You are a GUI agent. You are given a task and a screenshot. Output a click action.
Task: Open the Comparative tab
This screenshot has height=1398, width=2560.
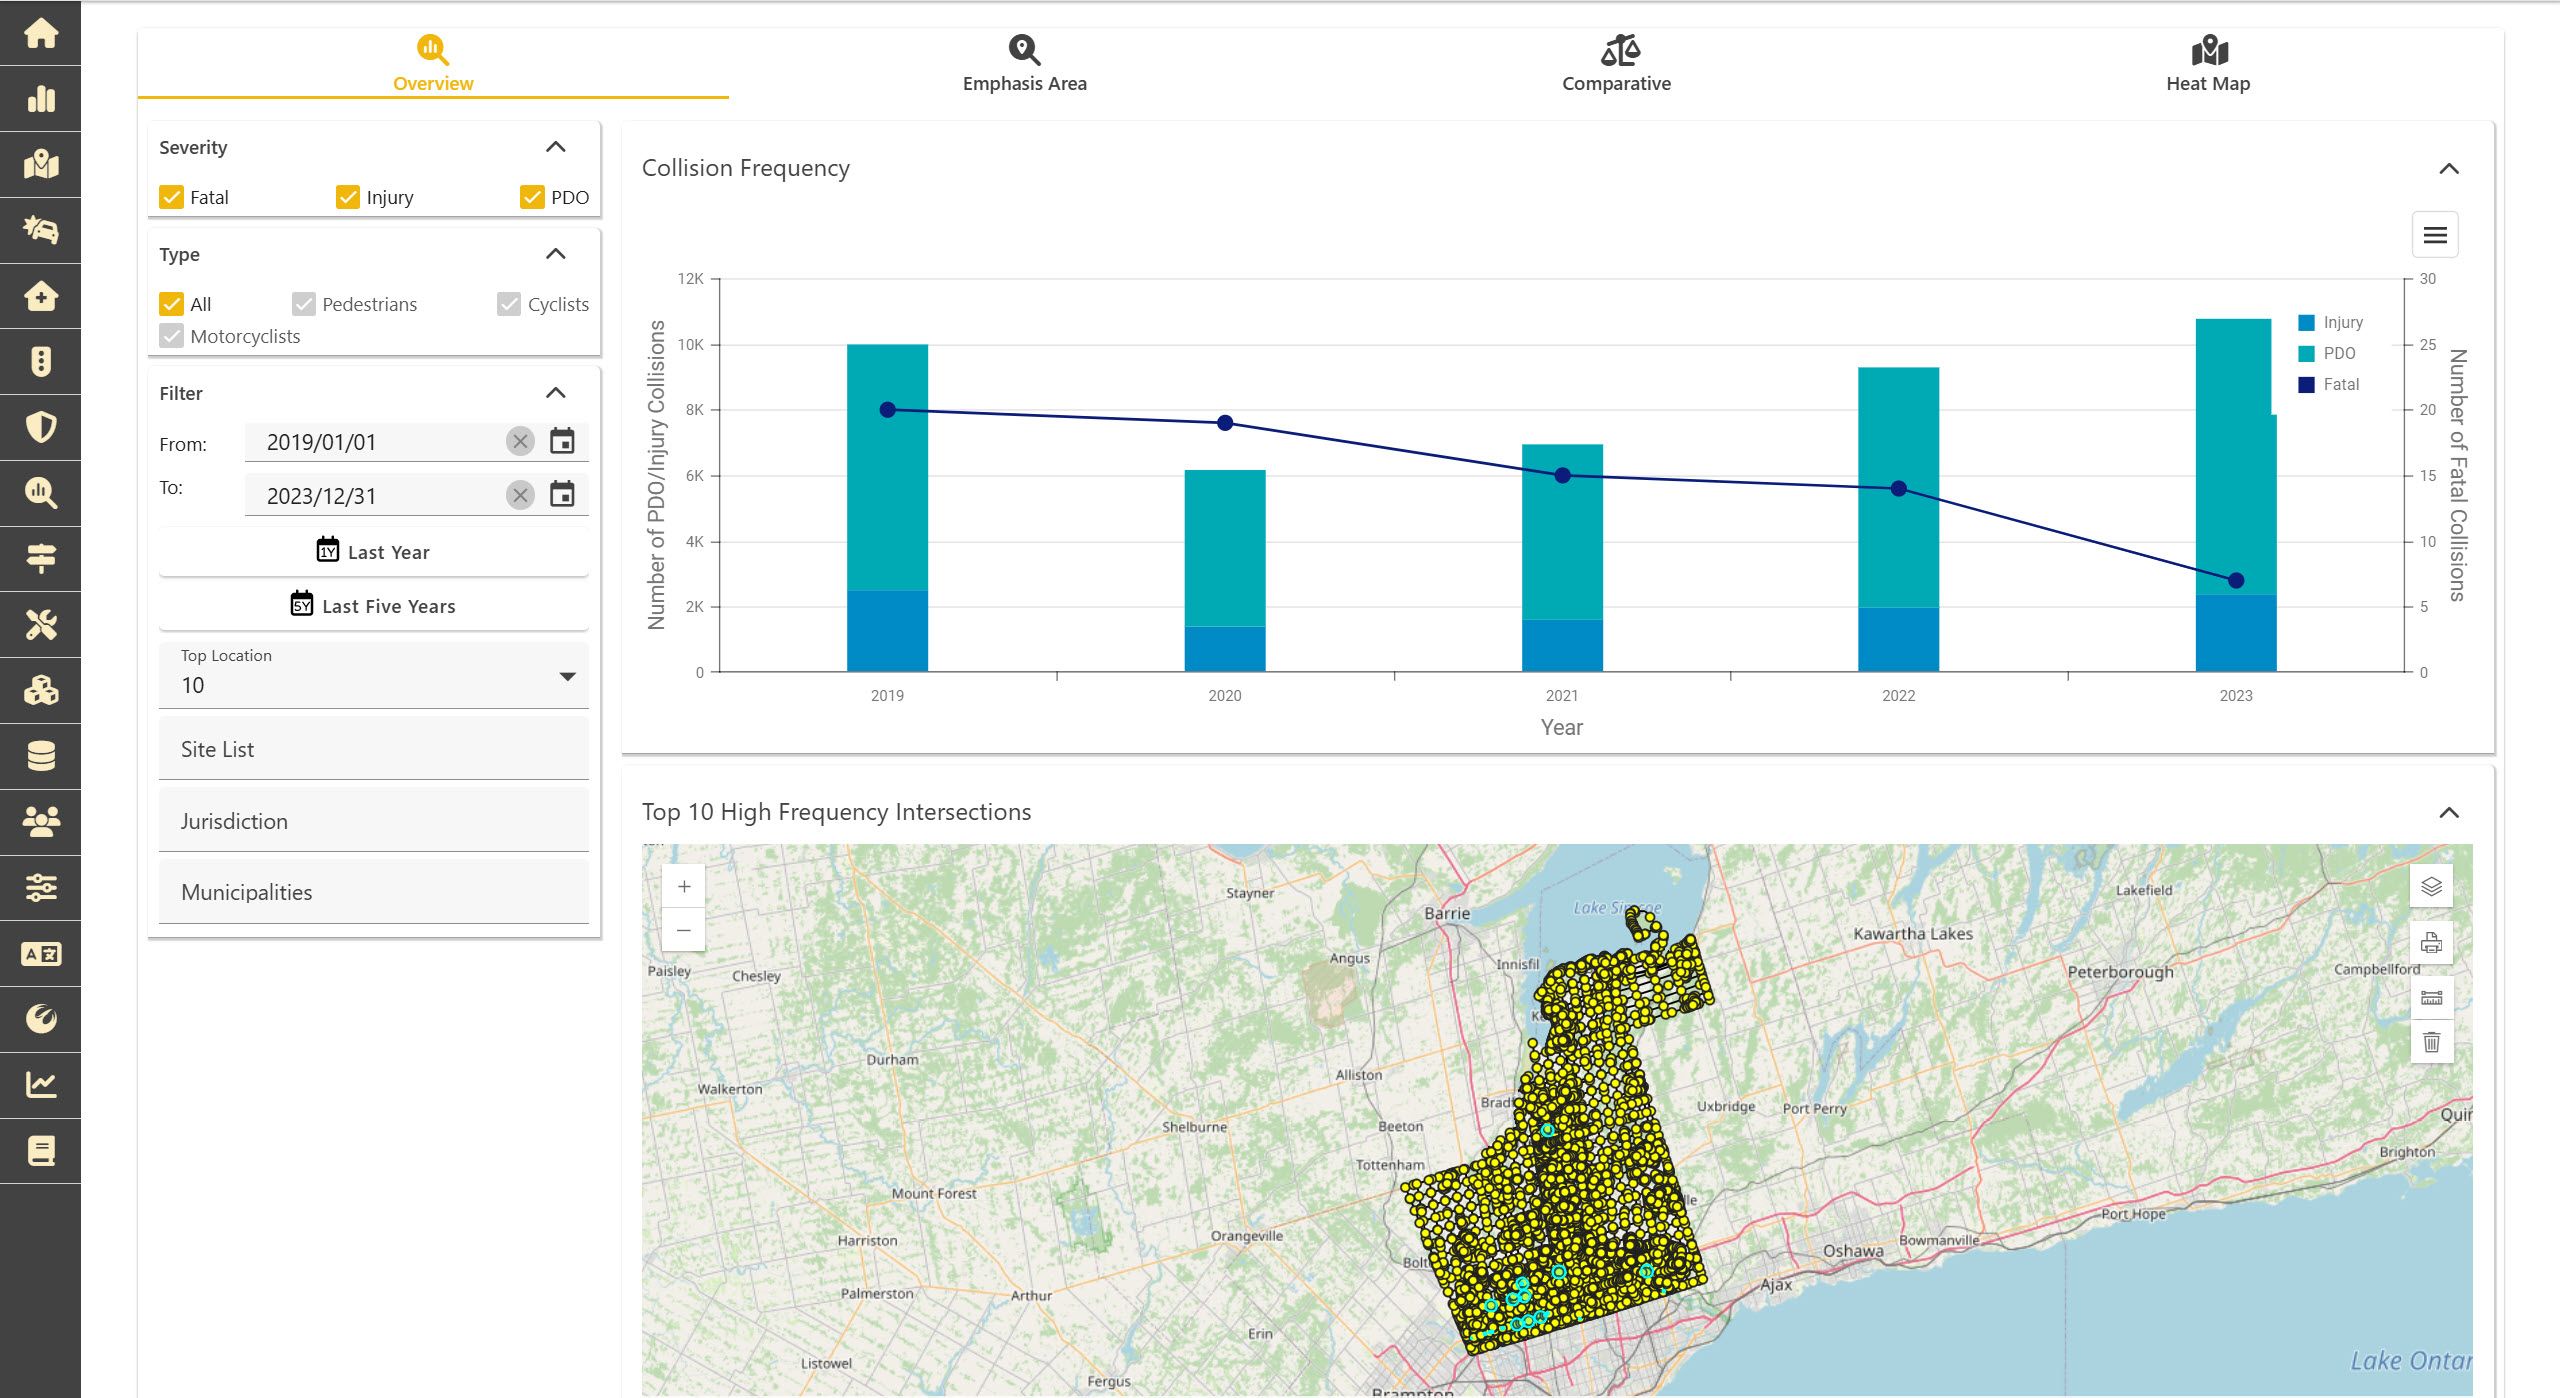click(1616, 64)
